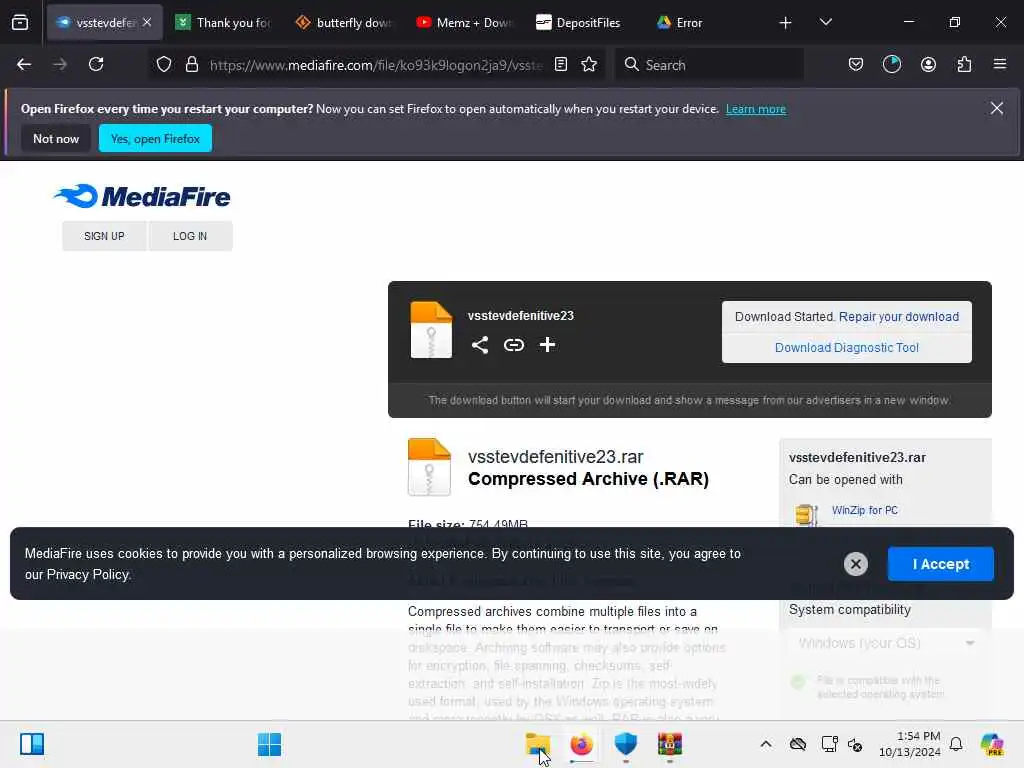
Task: Toggle reader view icon
Action: pyautogui.click(x=560, y=64)
